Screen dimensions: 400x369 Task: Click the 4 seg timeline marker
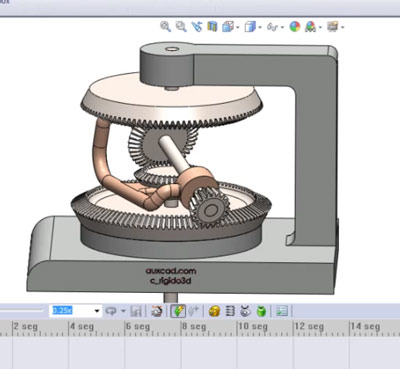click(81, 326)
